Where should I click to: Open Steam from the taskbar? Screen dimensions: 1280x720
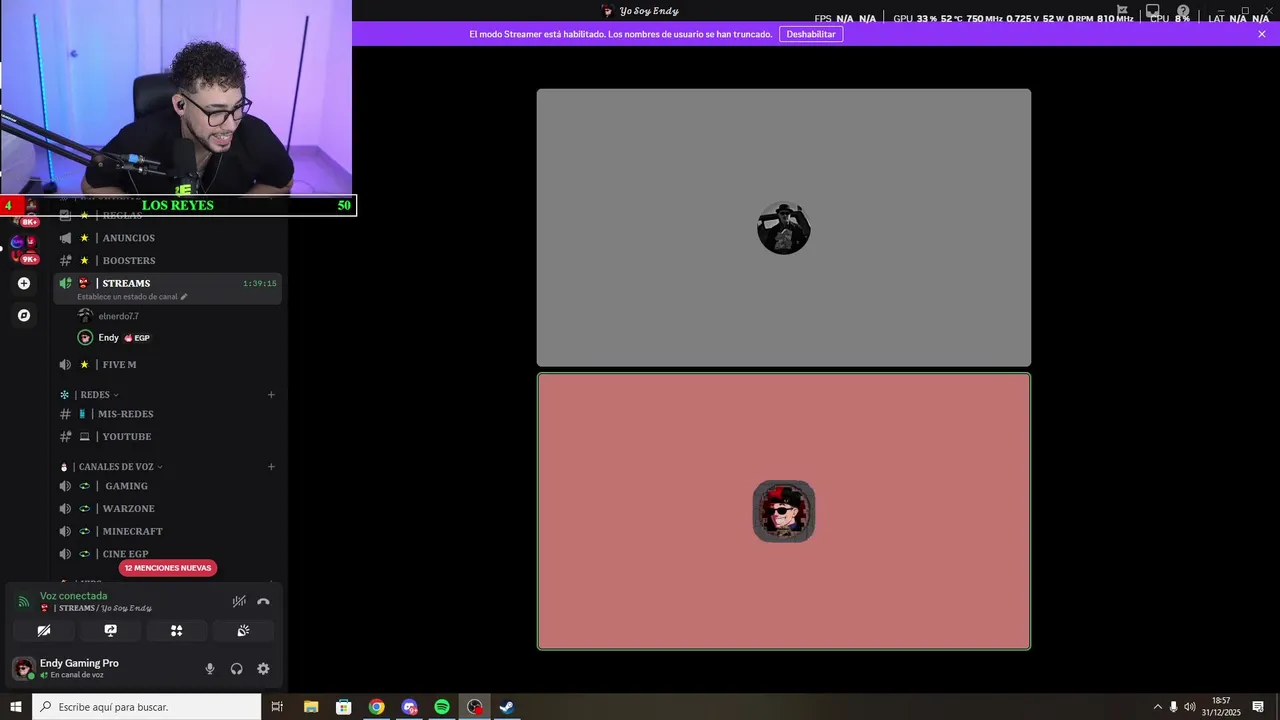[507, 707]
